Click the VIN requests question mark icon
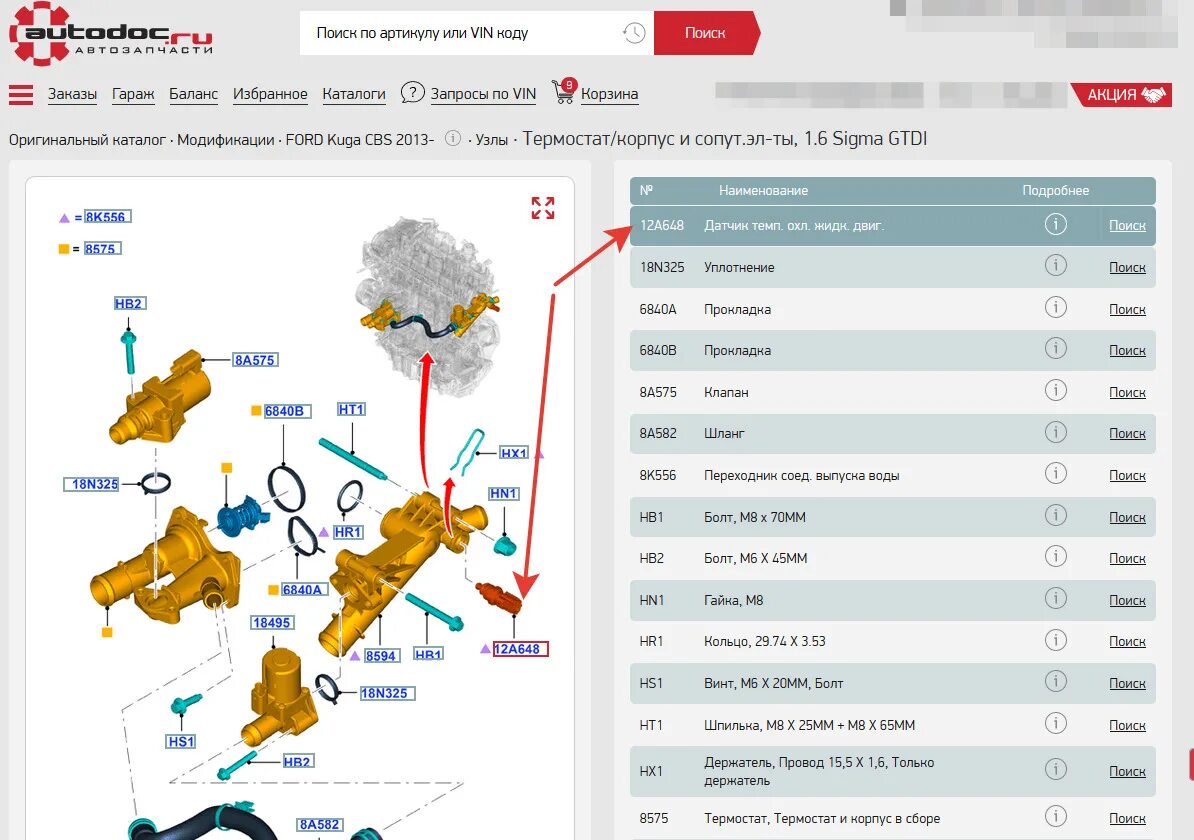The height and width of the screenshot is (840, 1194). pos(412,93)
